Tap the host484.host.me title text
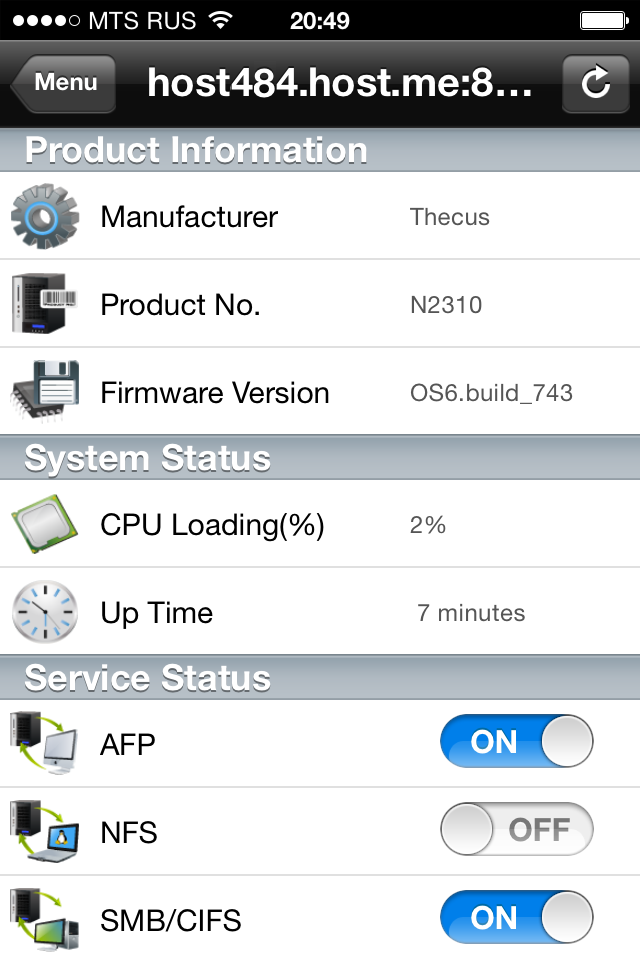The image size is (640, 960). click(x=340, y=83)
